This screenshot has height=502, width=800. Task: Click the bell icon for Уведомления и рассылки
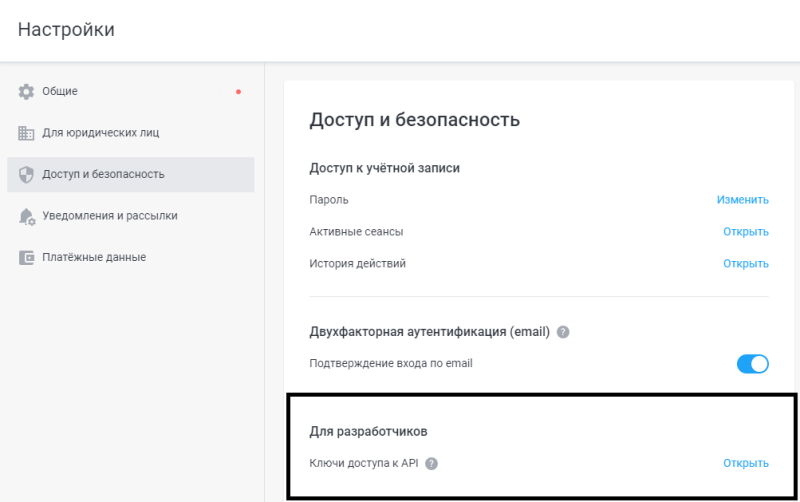click(x=26, y=216)
